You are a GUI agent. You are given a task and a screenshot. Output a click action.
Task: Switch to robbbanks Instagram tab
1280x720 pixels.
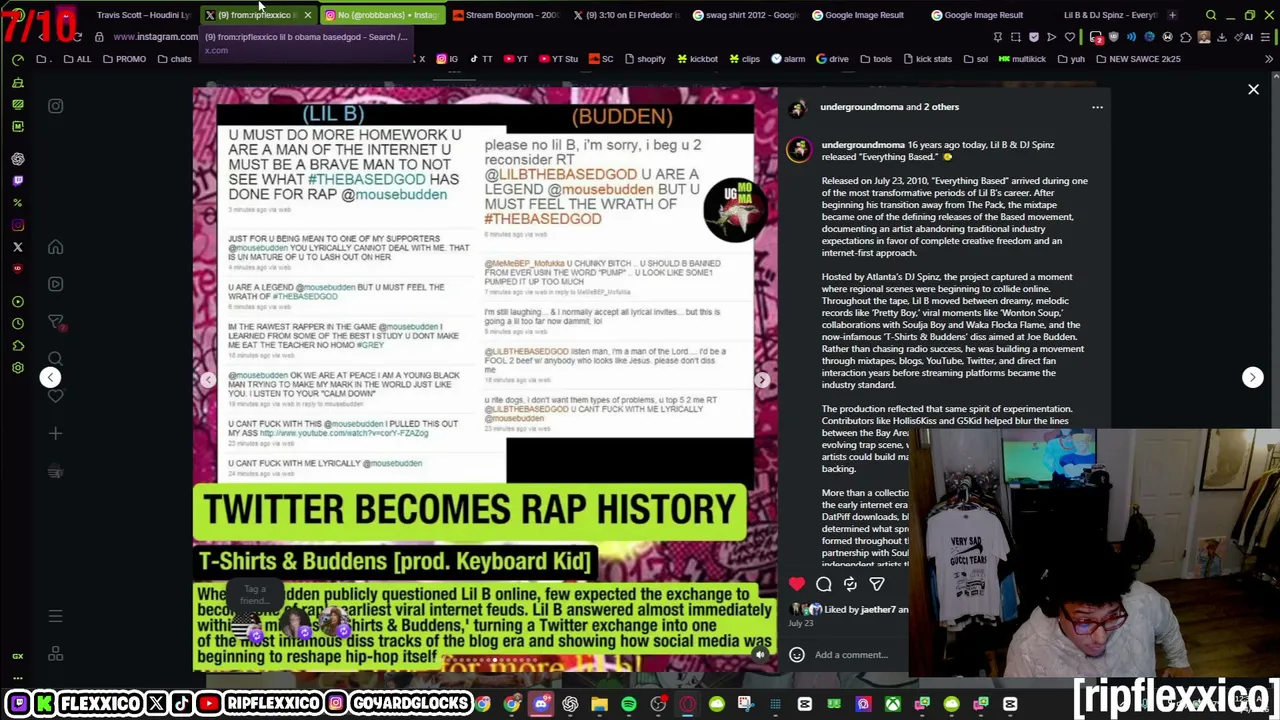click(381, 15)
